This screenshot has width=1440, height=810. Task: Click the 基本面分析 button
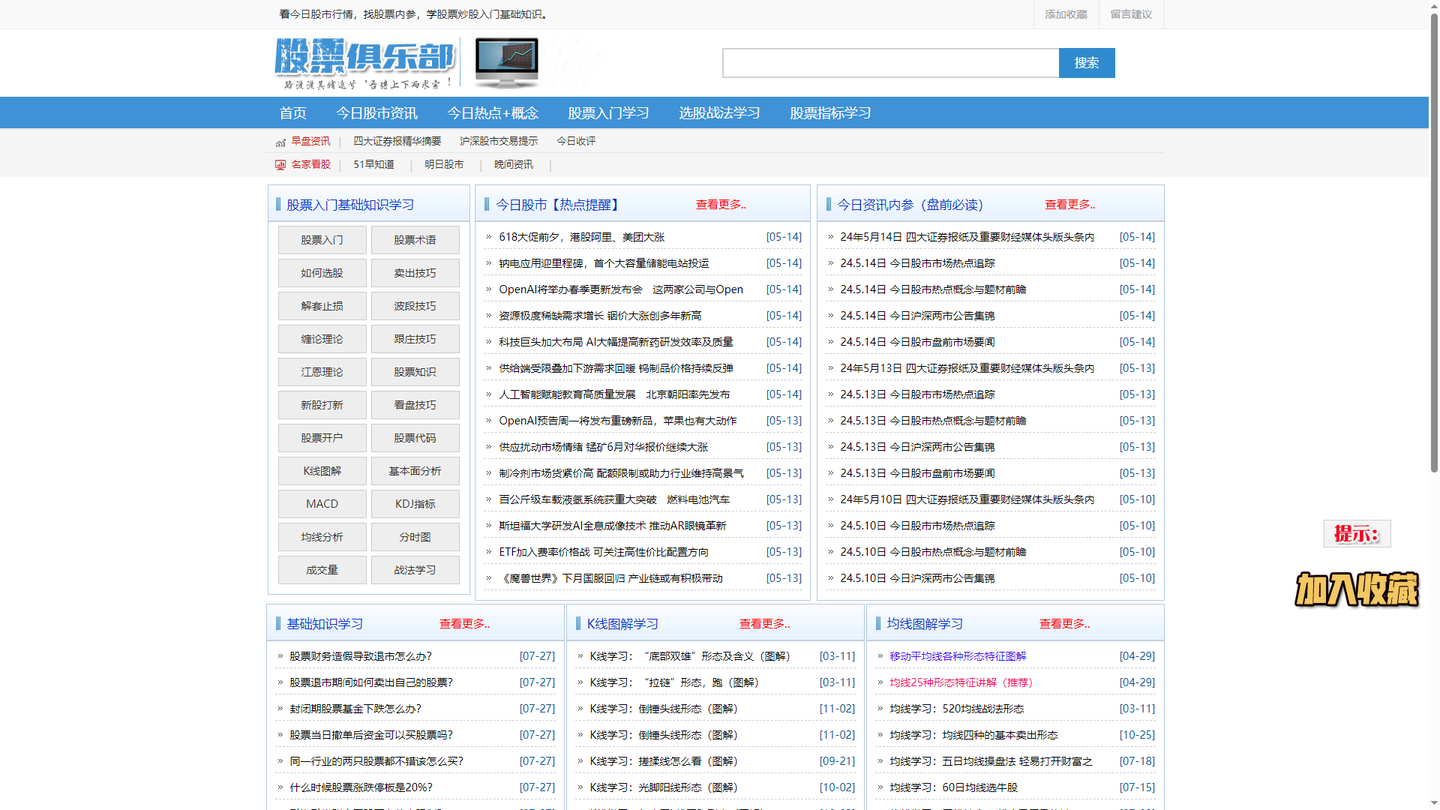point(415,471)
